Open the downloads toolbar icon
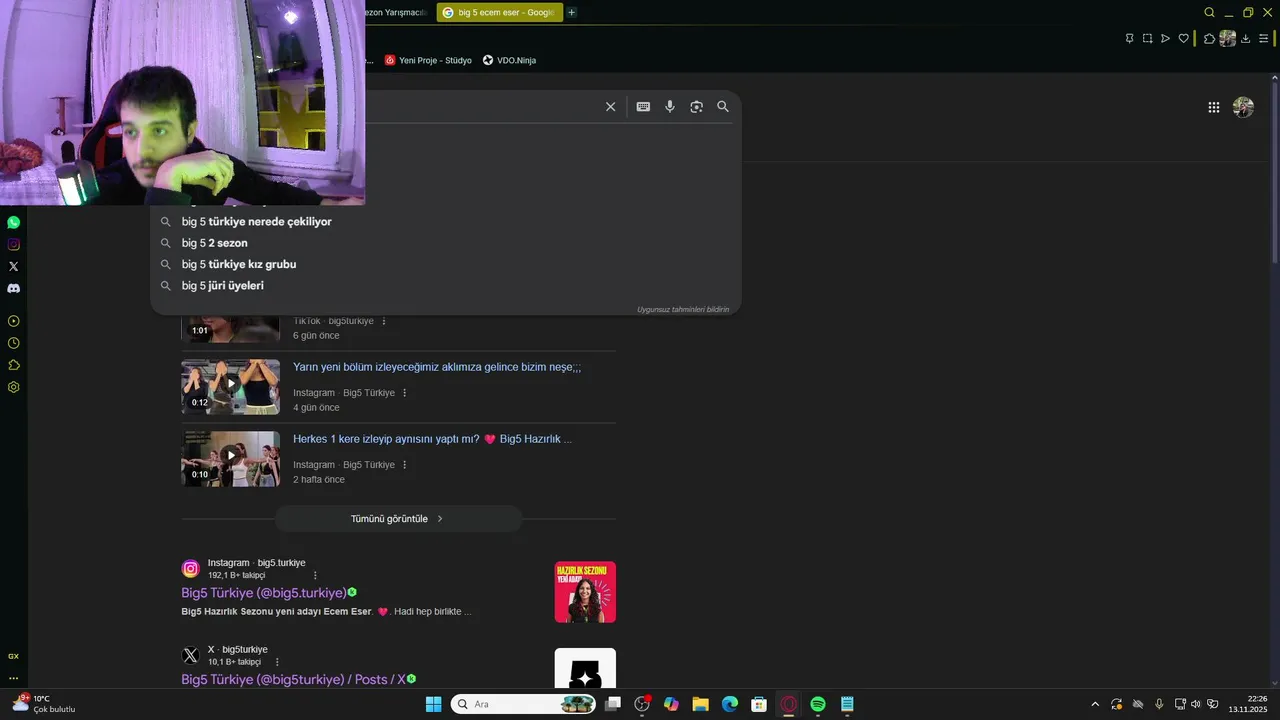This screenshot has width=1280, height=720. click(1246, 38)
